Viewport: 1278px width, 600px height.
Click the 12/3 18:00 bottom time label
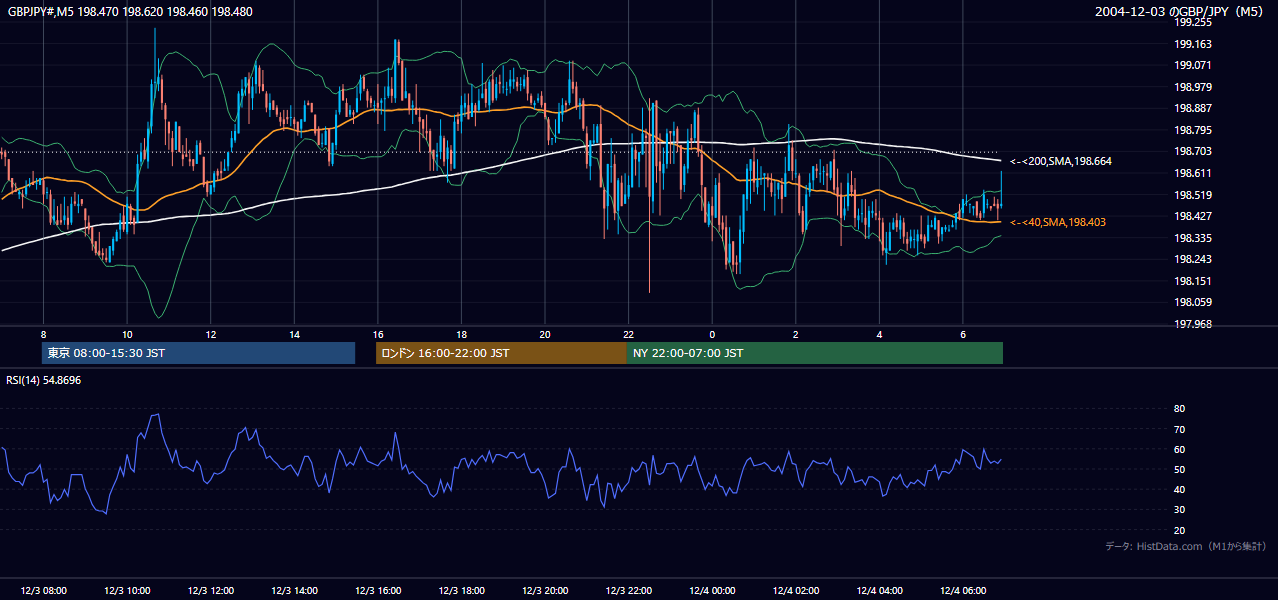tap(461, 591)
